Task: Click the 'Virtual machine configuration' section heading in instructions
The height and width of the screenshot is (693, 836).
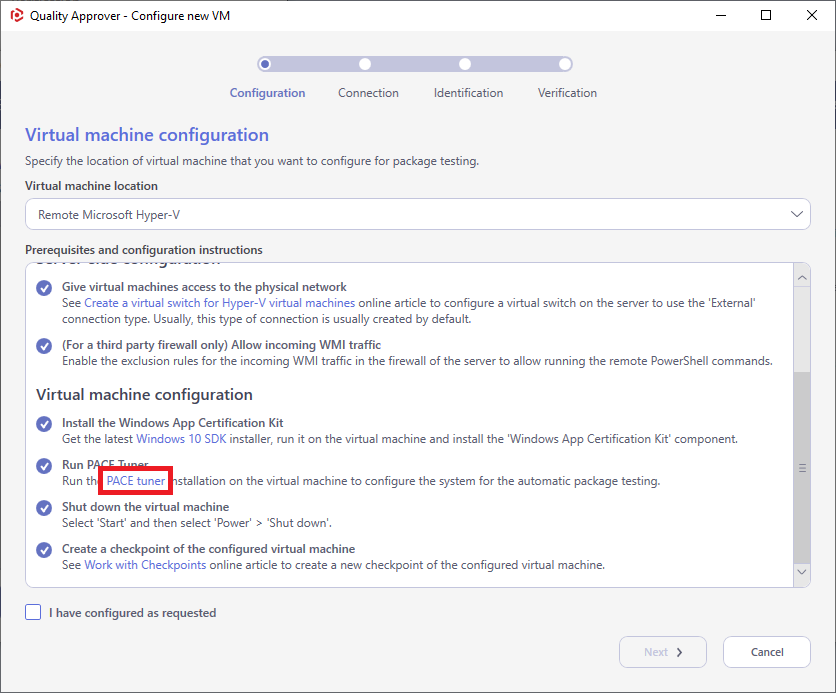Action: coord(144,394)
